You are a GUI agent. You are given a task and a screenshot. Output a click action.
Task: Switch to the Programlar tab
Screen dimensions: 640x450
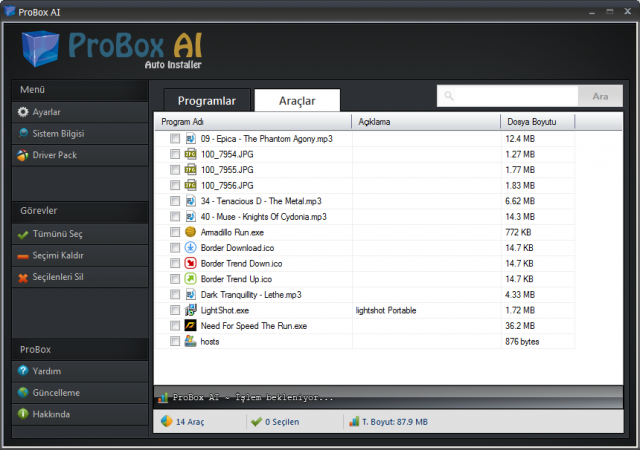pos(207,100)
